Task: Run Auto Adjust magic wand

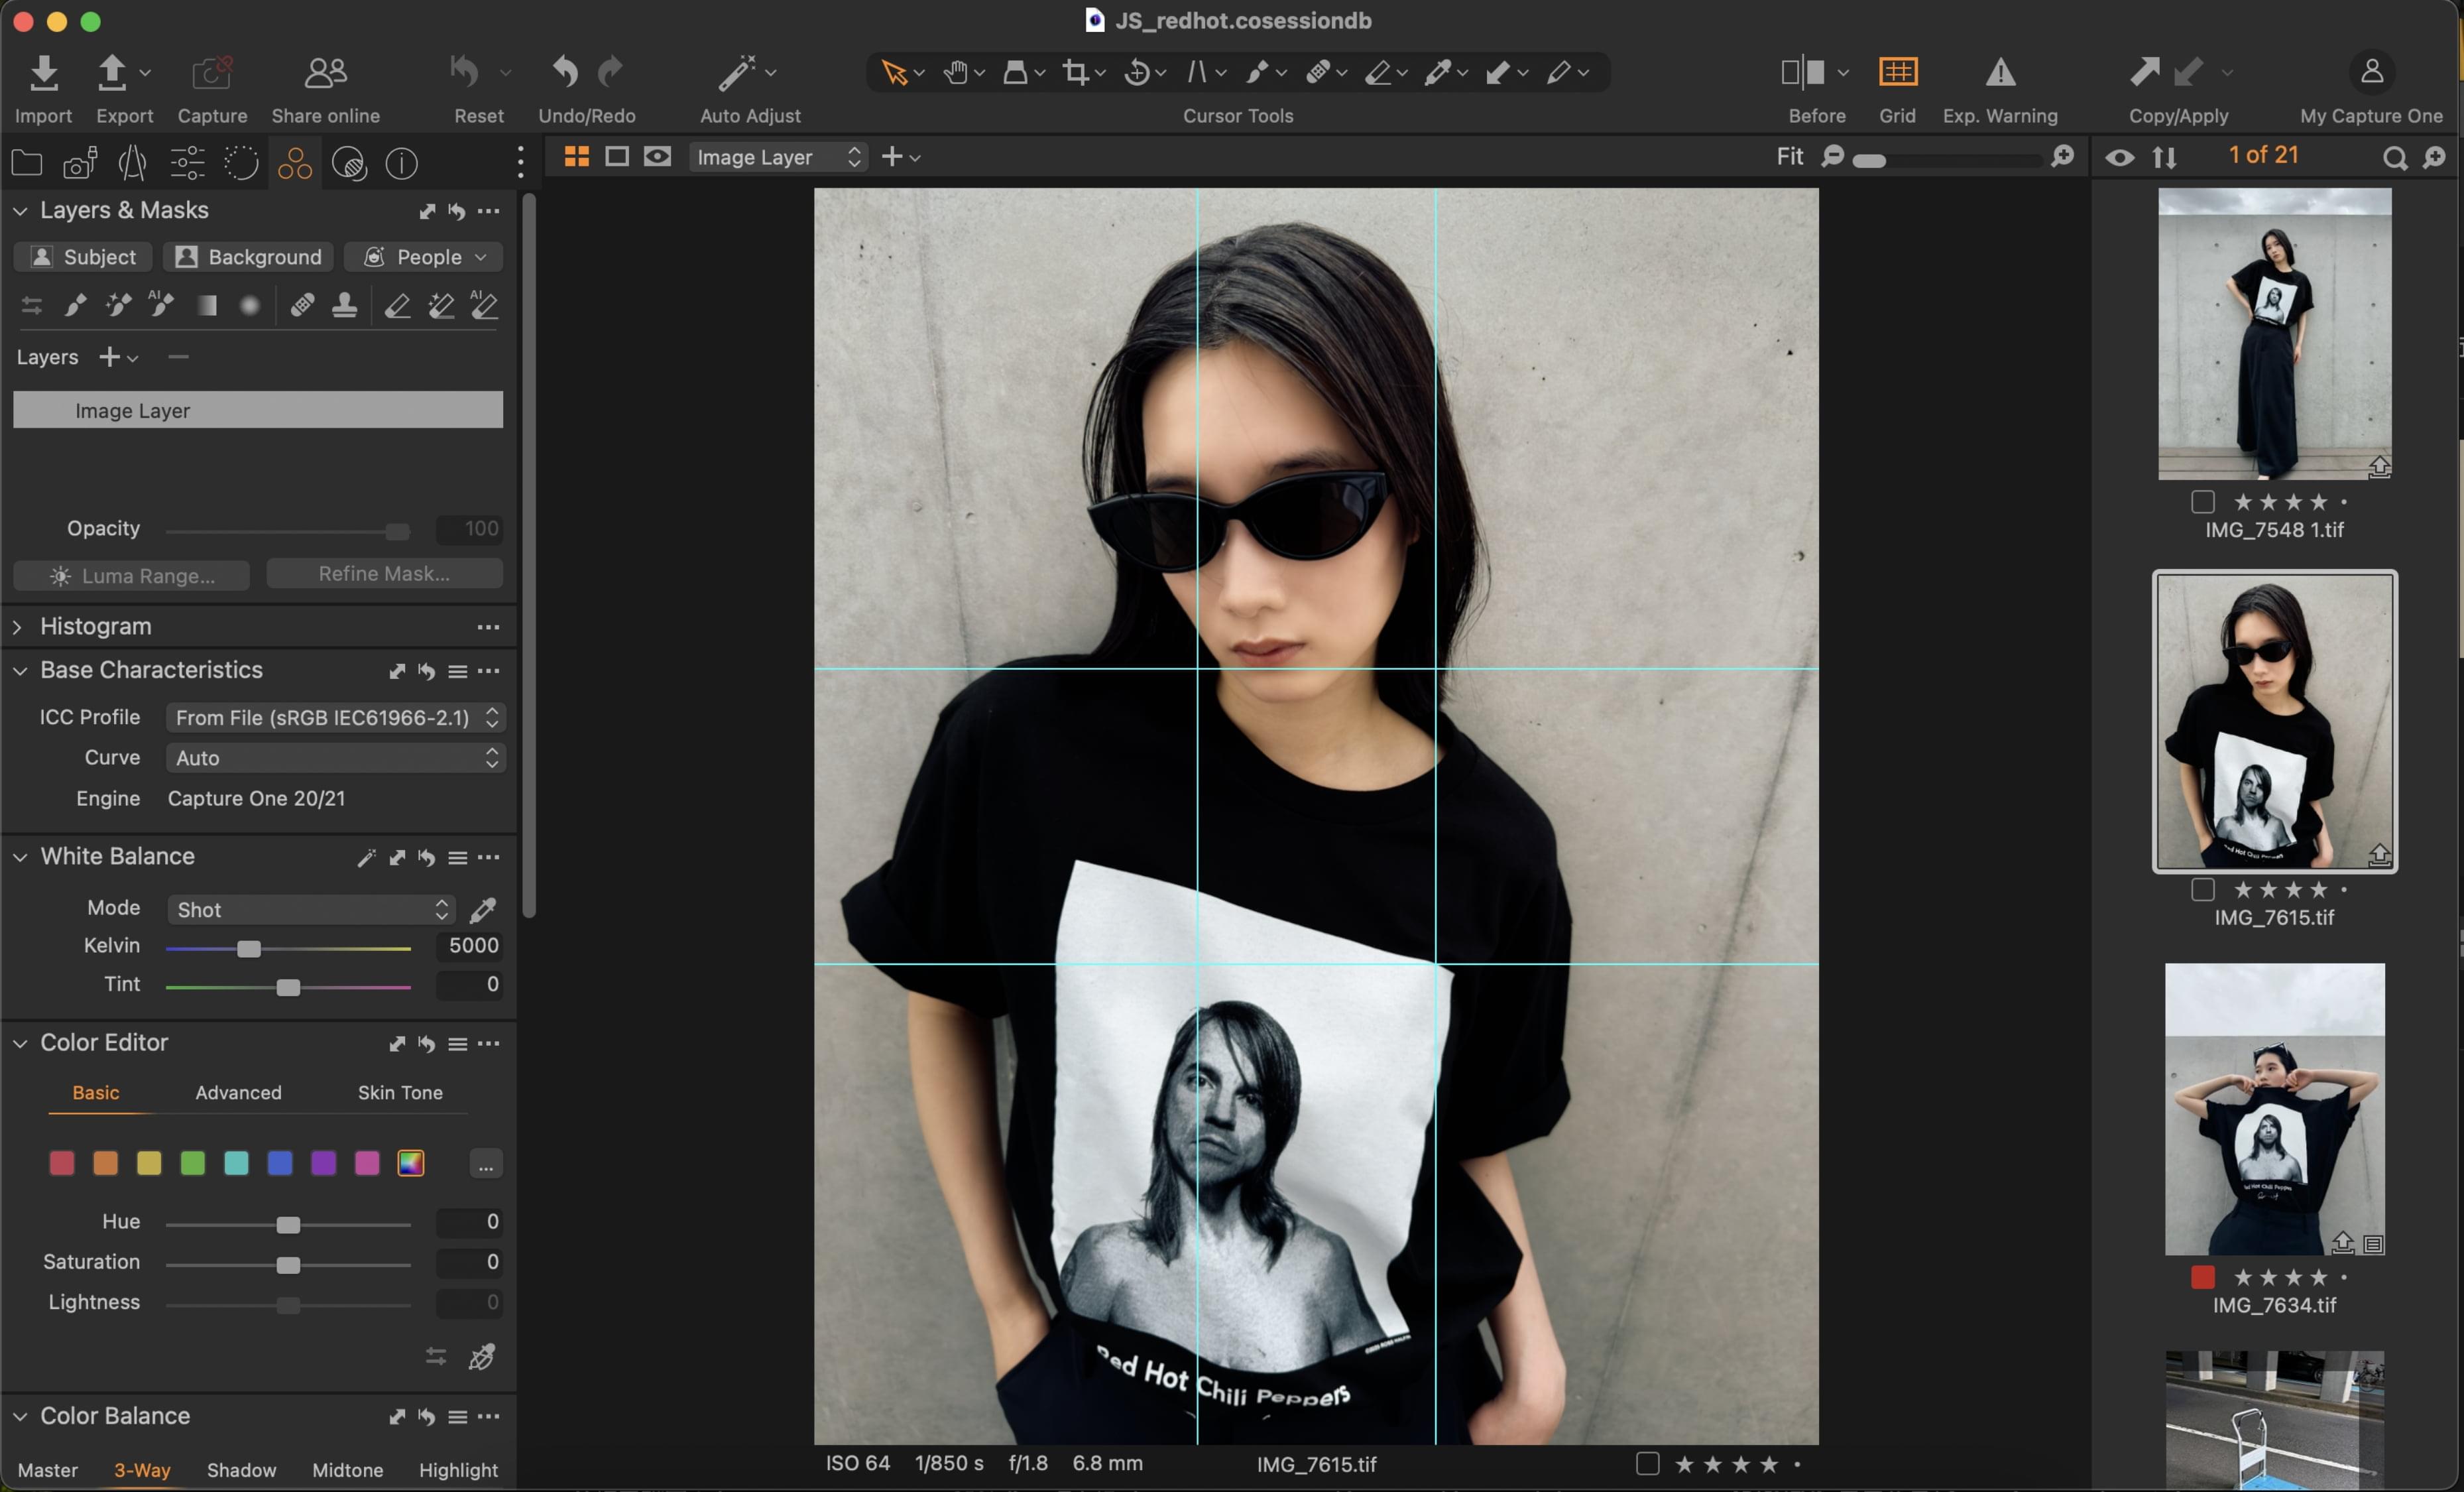Action: pos(738,73)
